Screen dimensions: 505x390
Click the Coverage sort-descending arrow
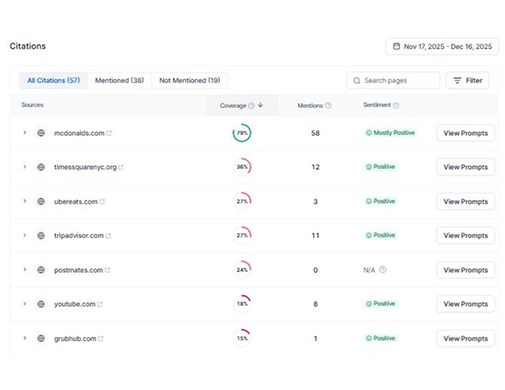click(x=260, y=105)
